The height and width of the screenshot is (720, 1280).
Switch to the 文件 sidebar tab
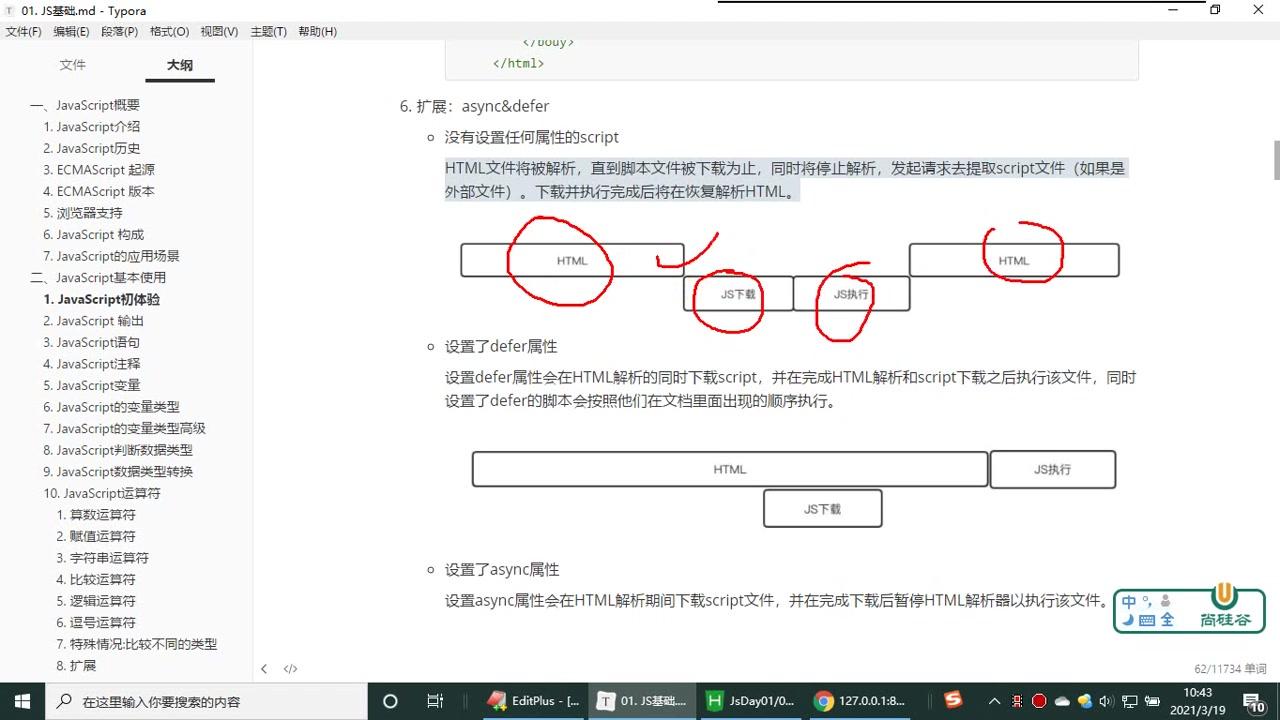point(73,64)
